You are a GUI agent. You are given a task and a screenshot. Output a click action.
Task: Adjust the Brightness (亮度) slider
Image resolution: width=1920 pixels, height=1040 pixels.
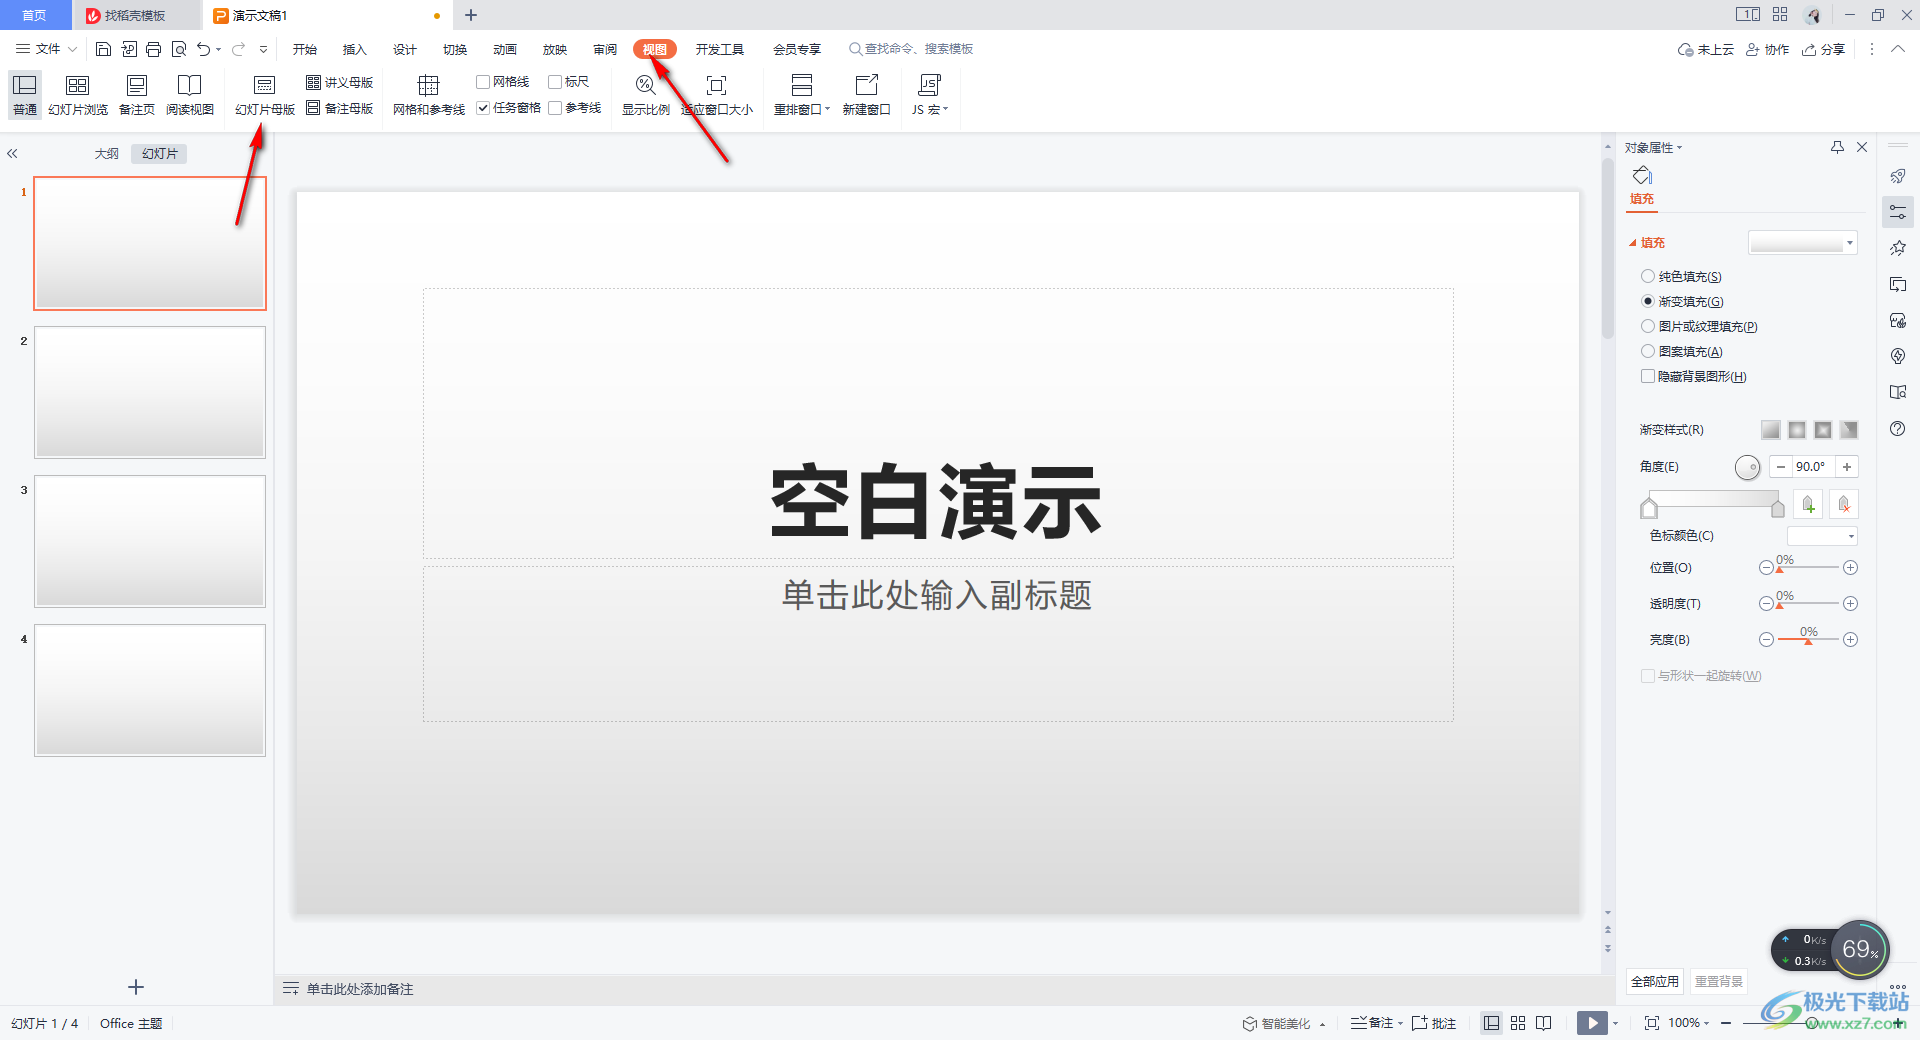[x=1808, y=639]
